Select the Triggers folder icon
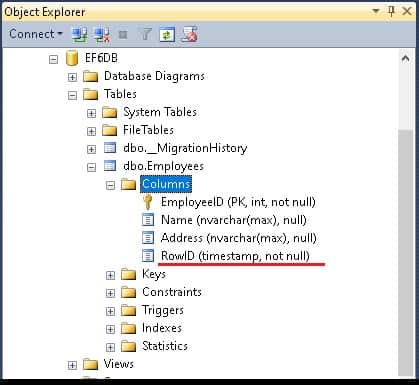 coord(128,310)
